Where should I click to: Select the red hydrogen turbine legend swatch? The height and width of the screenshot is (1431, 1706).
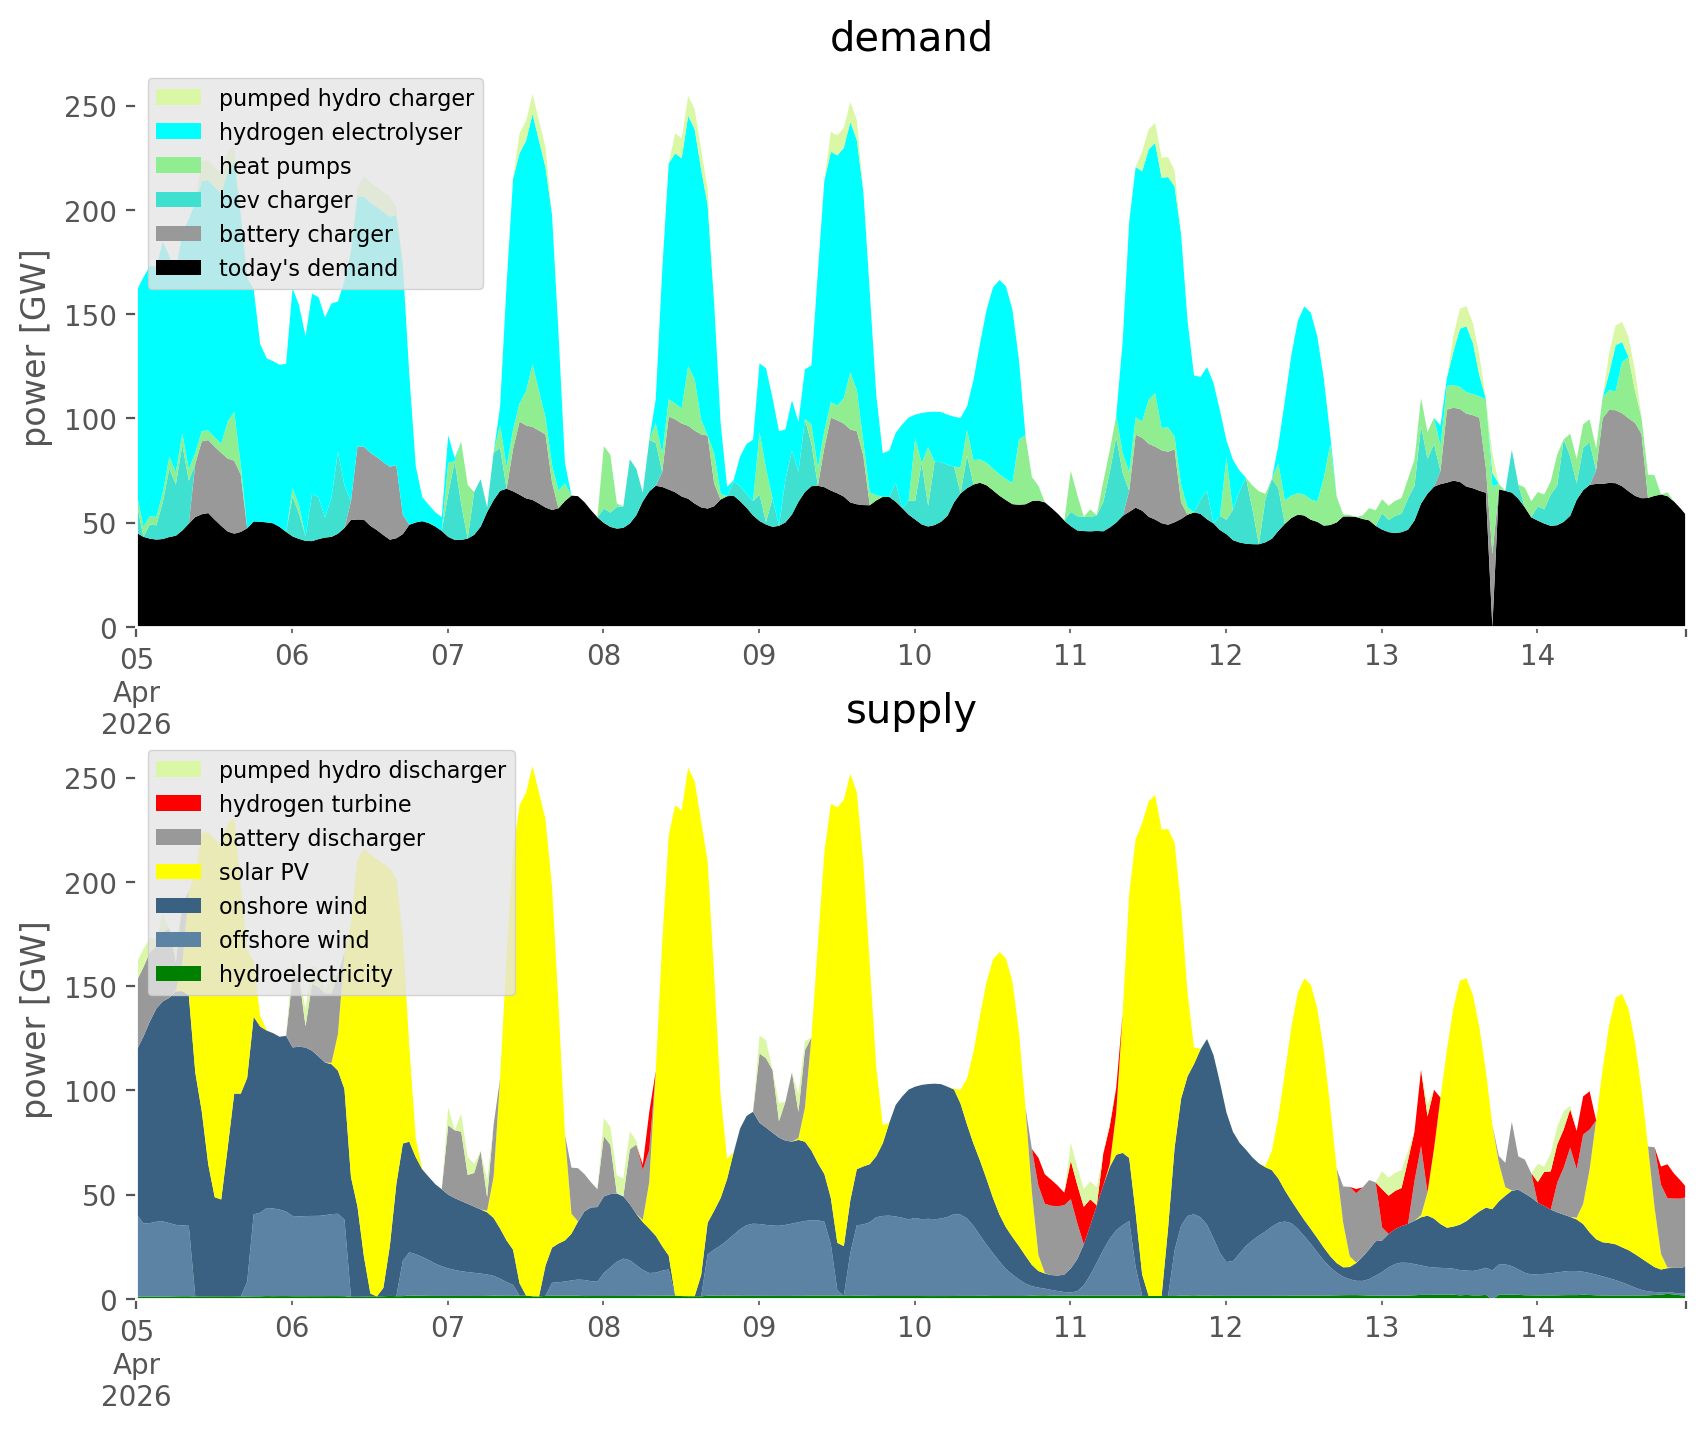pyautogui.click(x=179, y=804)
